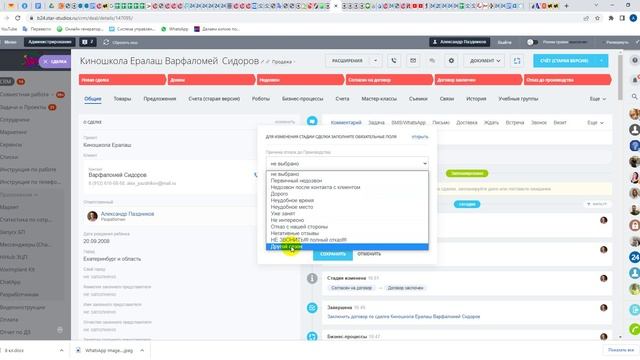Open the Продажа pipeline selector by the title
This screenshot has width=640, height=360.
click(x=283, y=62)
